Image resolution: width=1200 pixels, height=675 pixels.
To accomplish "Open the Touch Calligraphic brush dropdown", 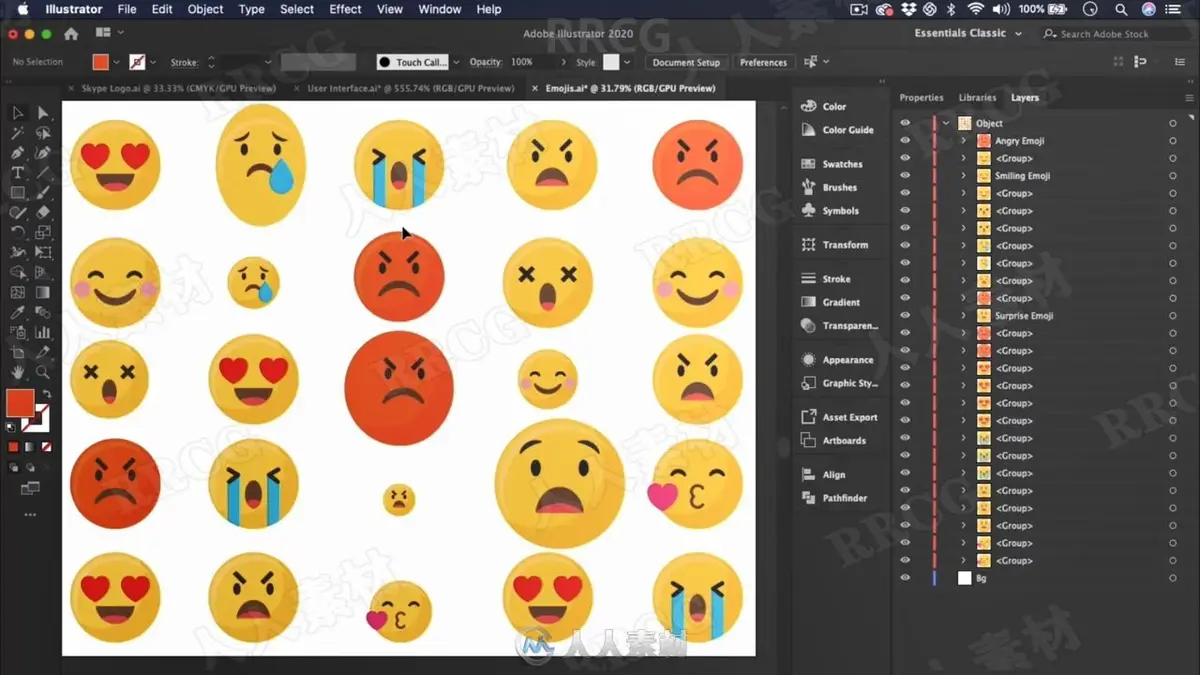I will point(456,62).
